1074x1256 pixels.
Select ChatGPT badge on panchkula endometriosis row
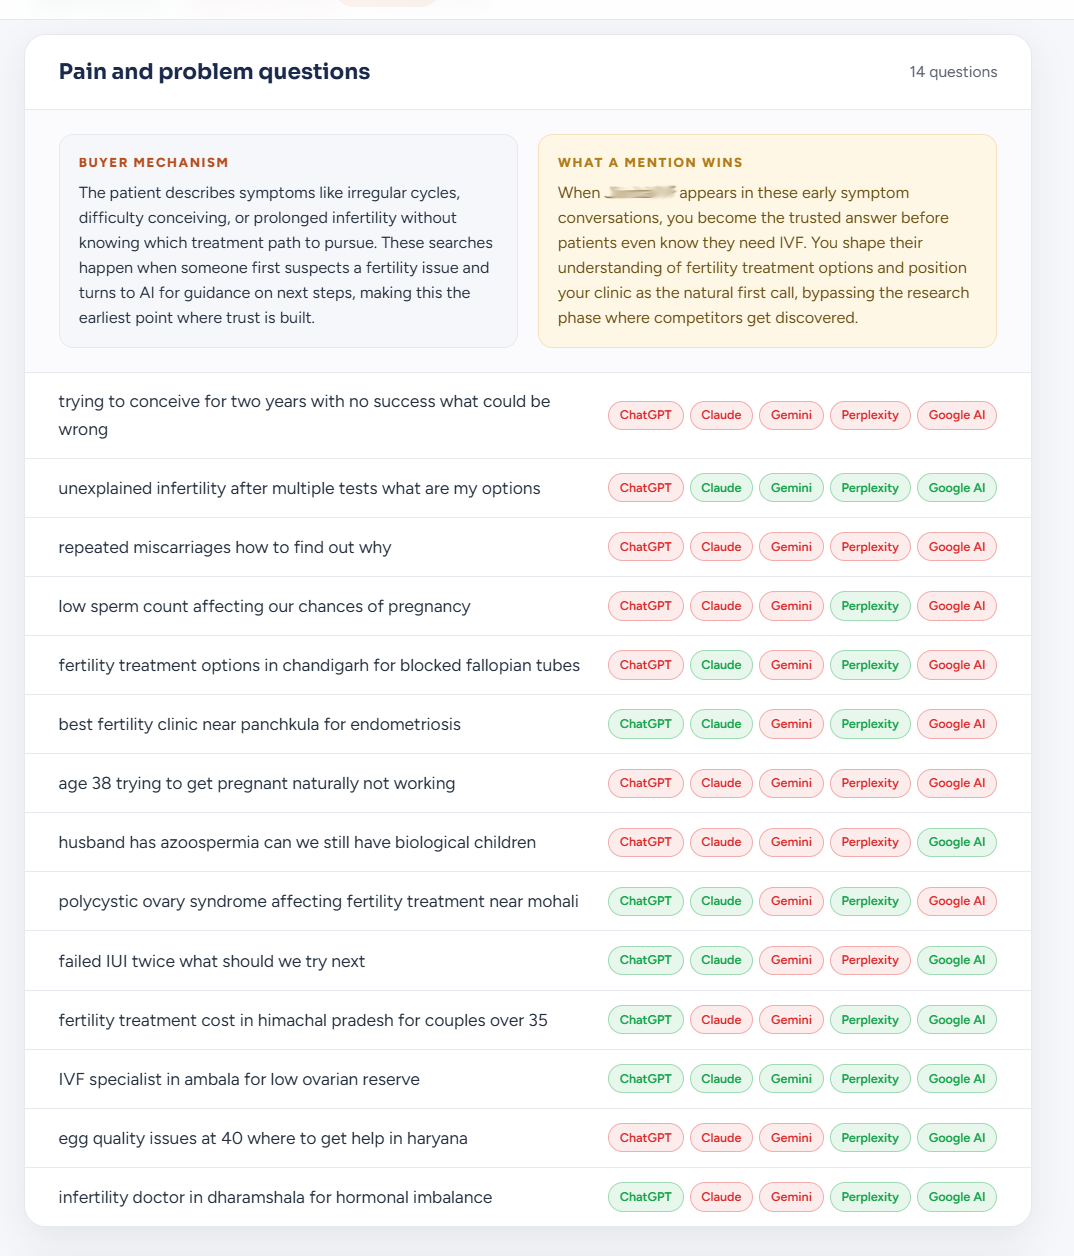[646, 724]
